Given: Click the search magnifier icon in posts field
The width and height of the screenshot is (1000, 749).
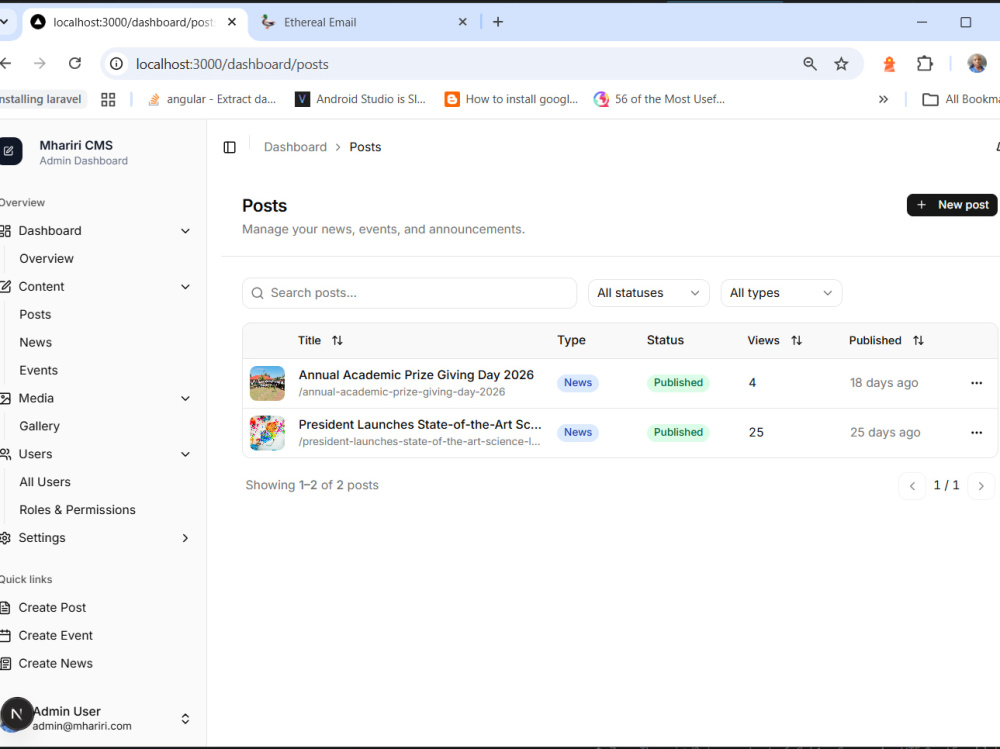Looking at the screenshot, I should (258, 293).
